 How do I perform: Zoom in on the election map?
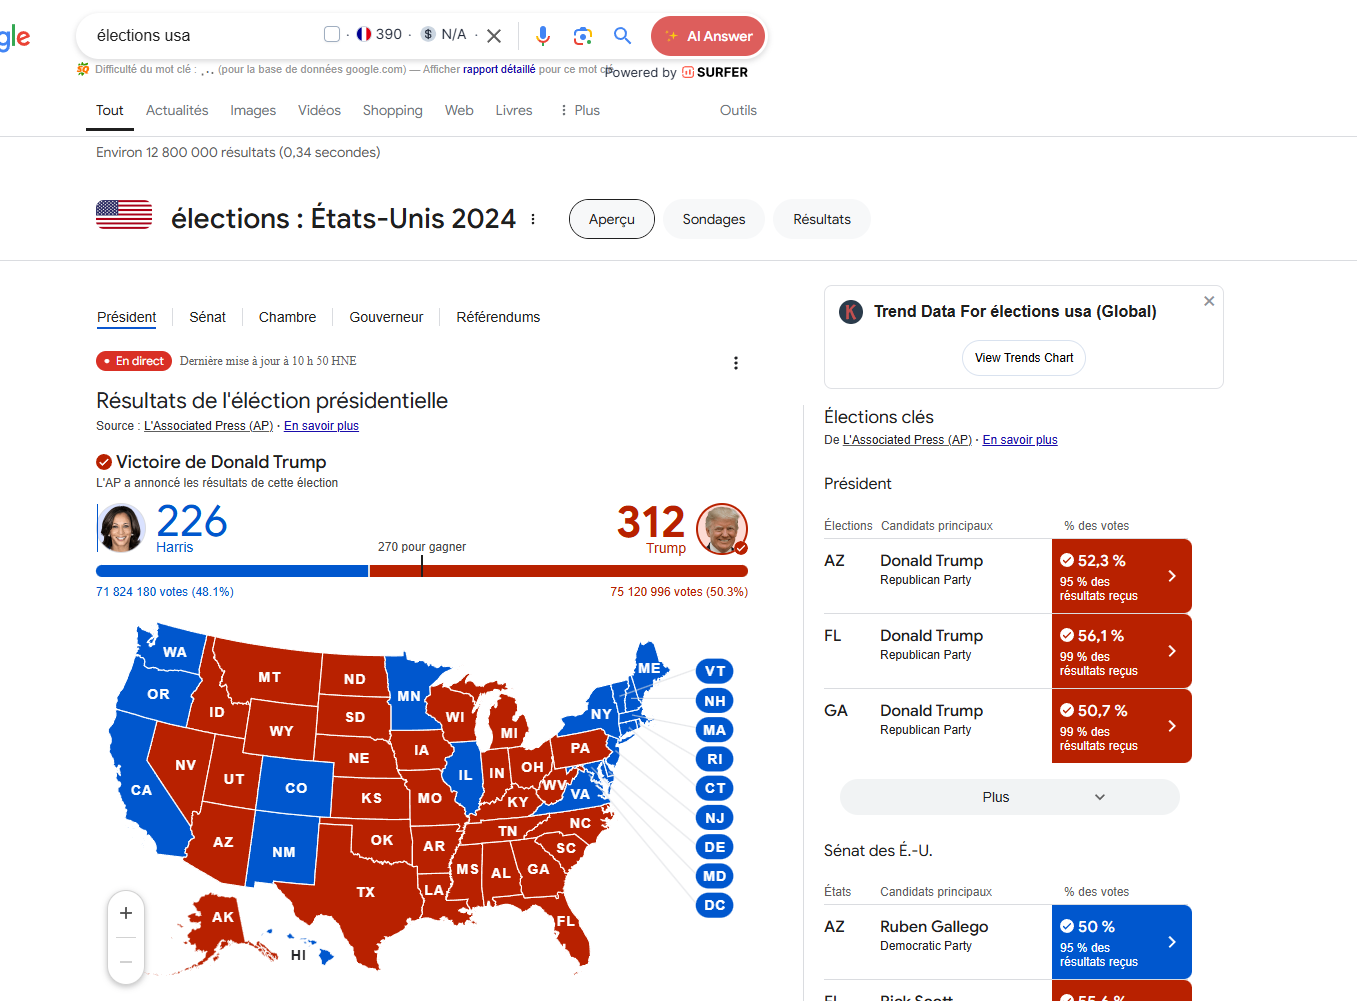click(x=126, y=913)
